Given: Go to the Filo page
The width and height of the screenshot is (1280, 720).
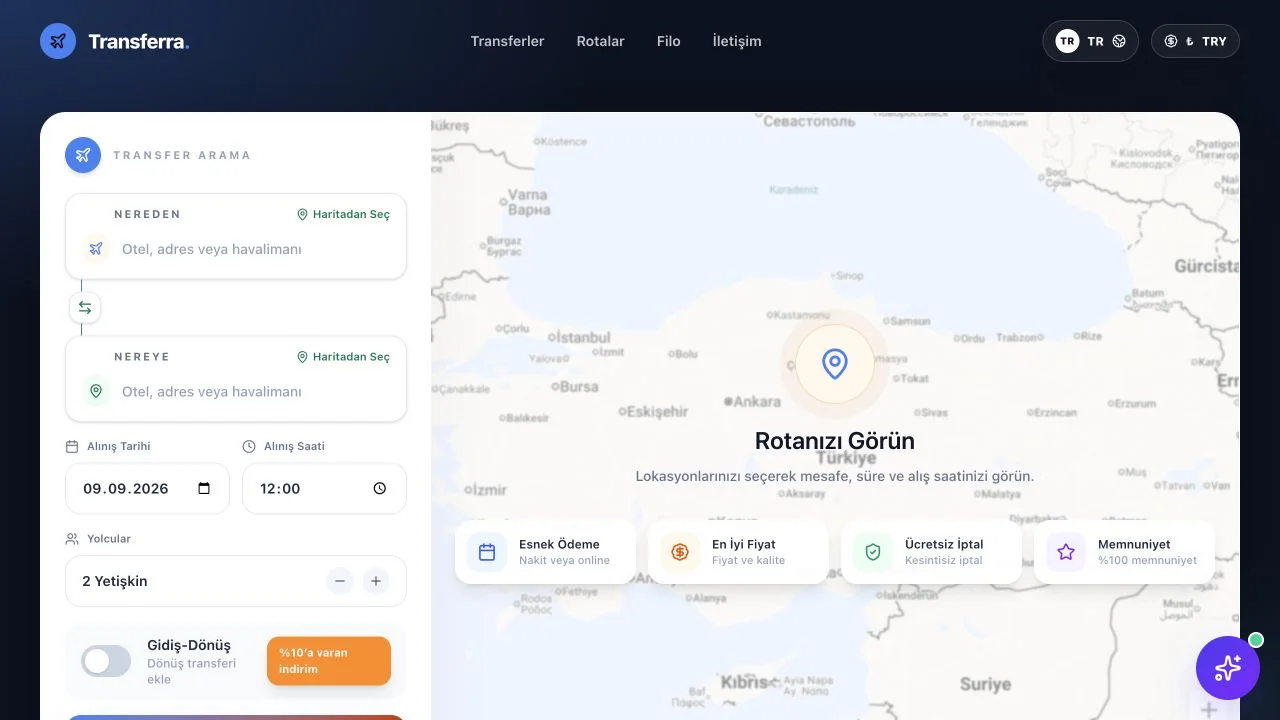Looking at the screenshot, I should pyautogui.click(x=668, y=41).
